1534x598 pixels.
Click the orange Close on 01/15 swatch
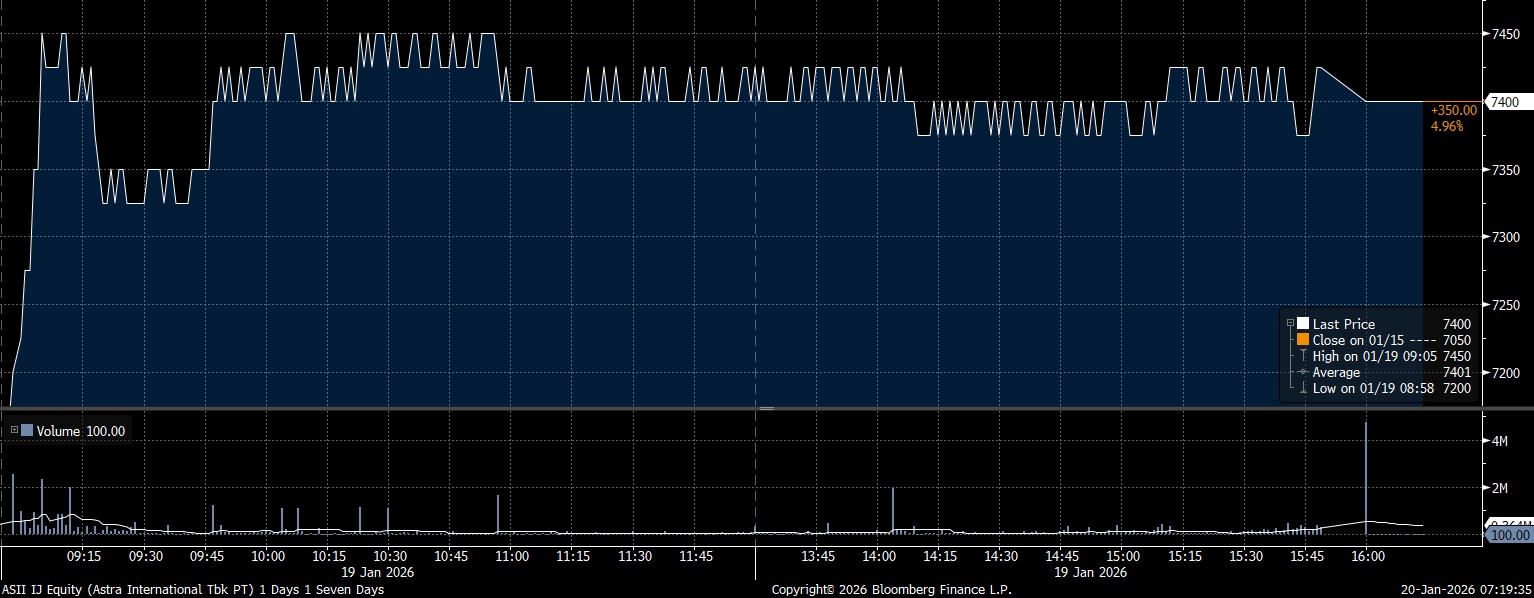tap(1303, 340)
